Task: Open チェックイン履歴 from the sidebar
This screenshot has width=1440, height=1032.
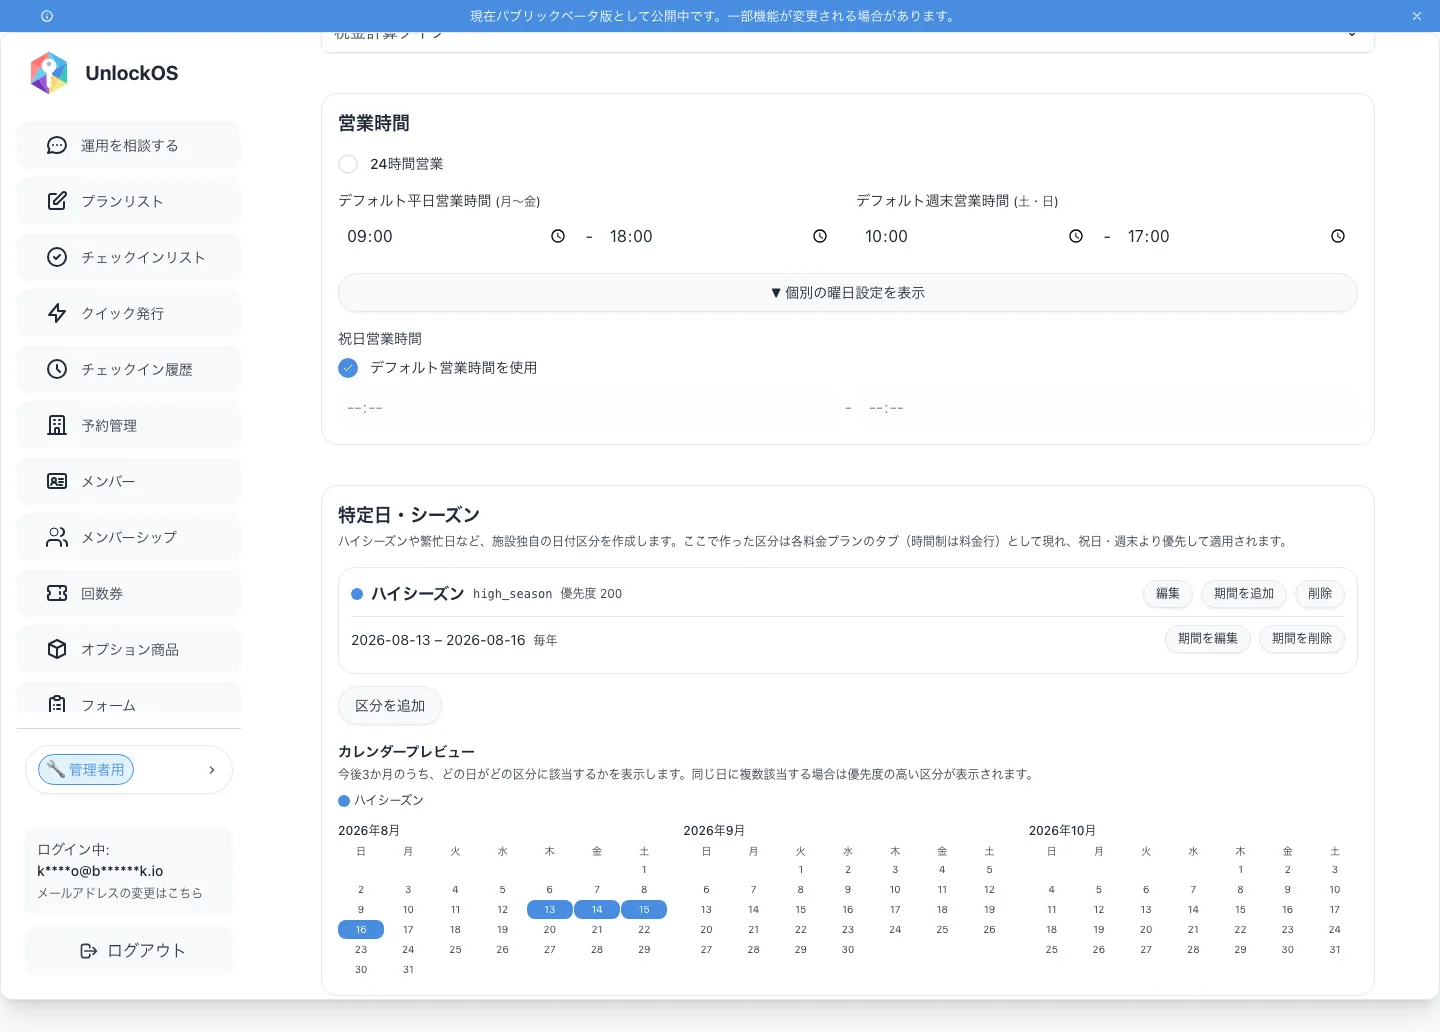Action: click(x=129, y=369)
